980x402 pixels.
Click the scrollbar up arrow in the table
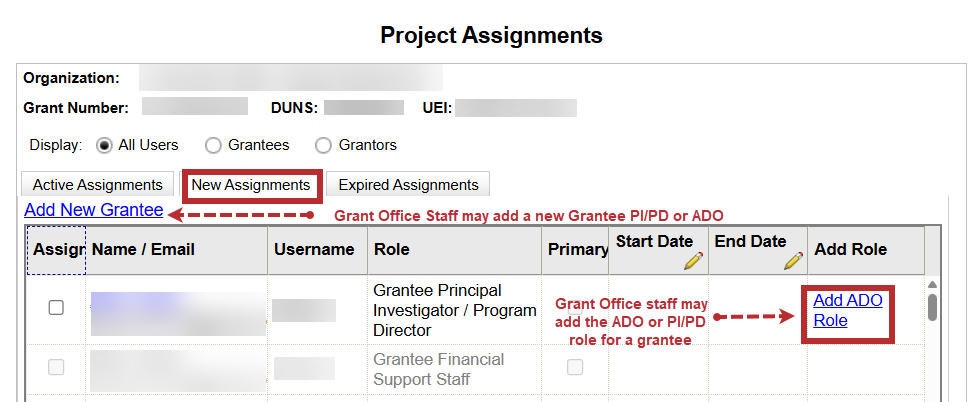932,283
